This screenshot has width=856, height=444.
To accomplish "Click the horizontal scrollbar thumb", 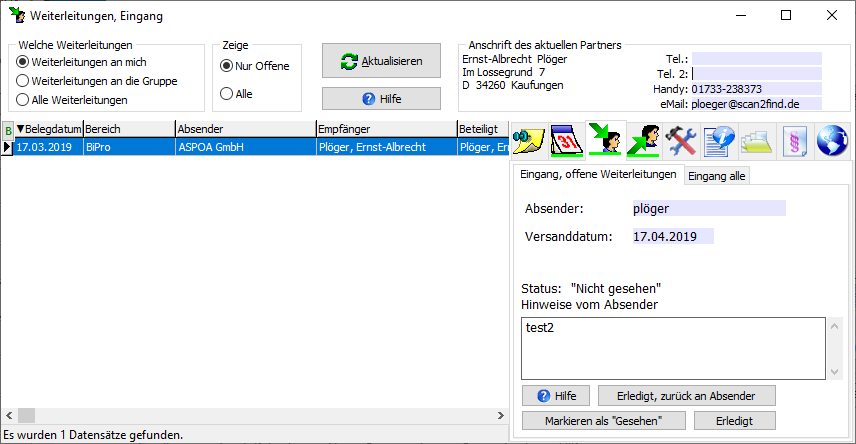I will 26,416.
